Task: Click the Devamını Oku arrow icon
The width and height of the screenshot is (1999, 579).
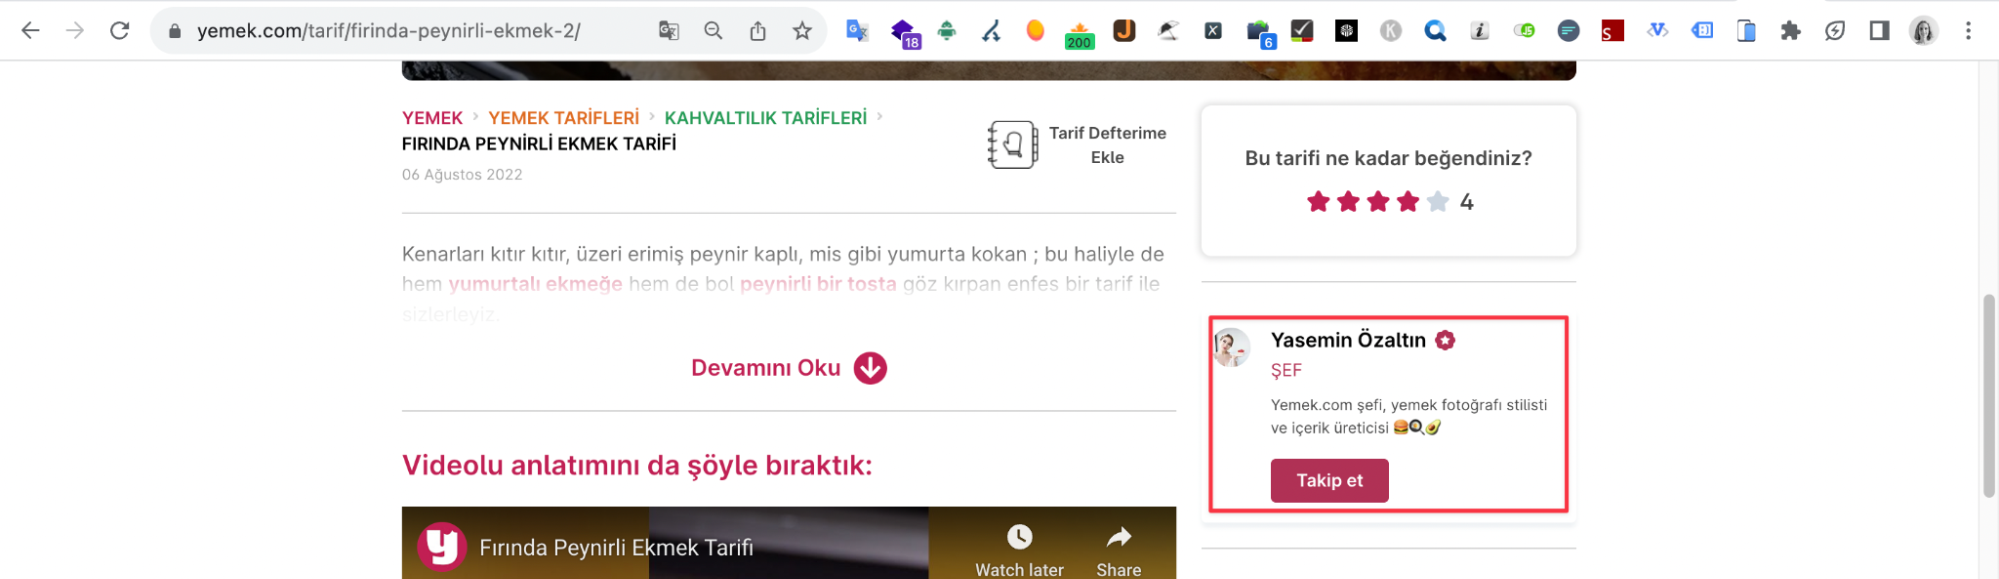Action: (x=870, y=368)
